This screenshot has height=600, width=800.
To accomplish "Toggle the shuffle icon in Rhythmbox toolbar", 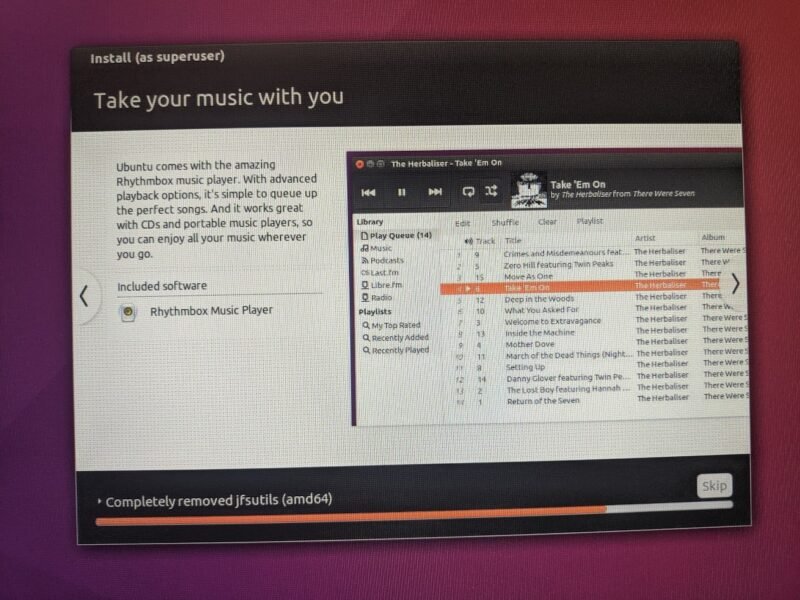I will point(492,191).
